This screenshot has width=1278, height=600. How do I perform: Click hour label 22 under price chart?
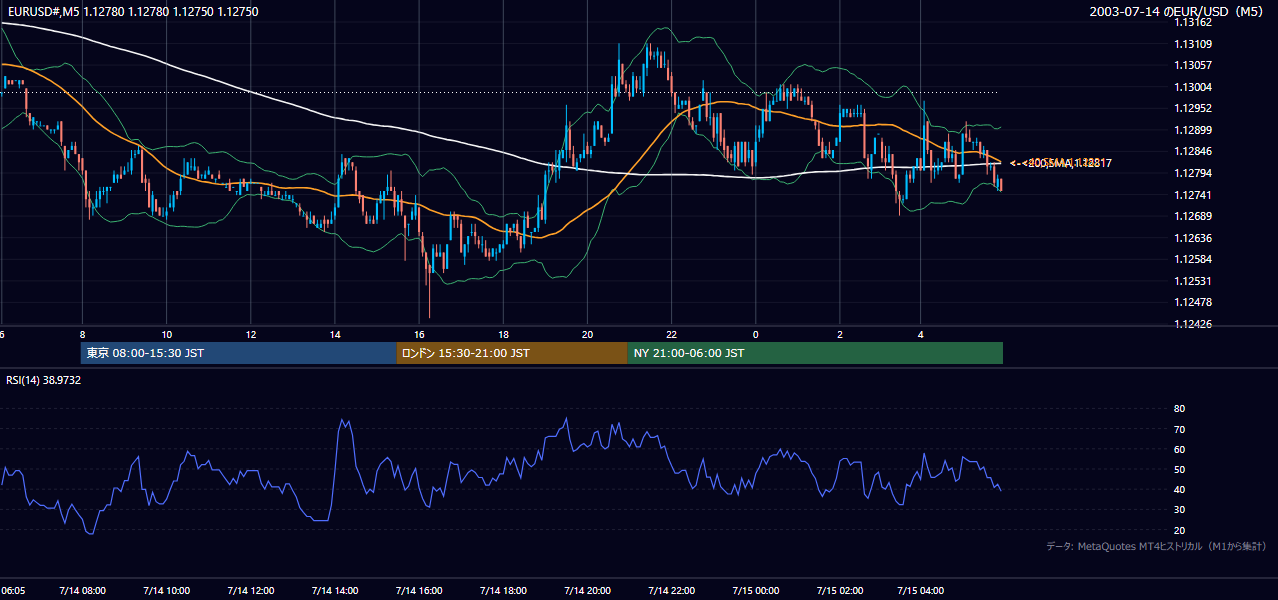671,334
